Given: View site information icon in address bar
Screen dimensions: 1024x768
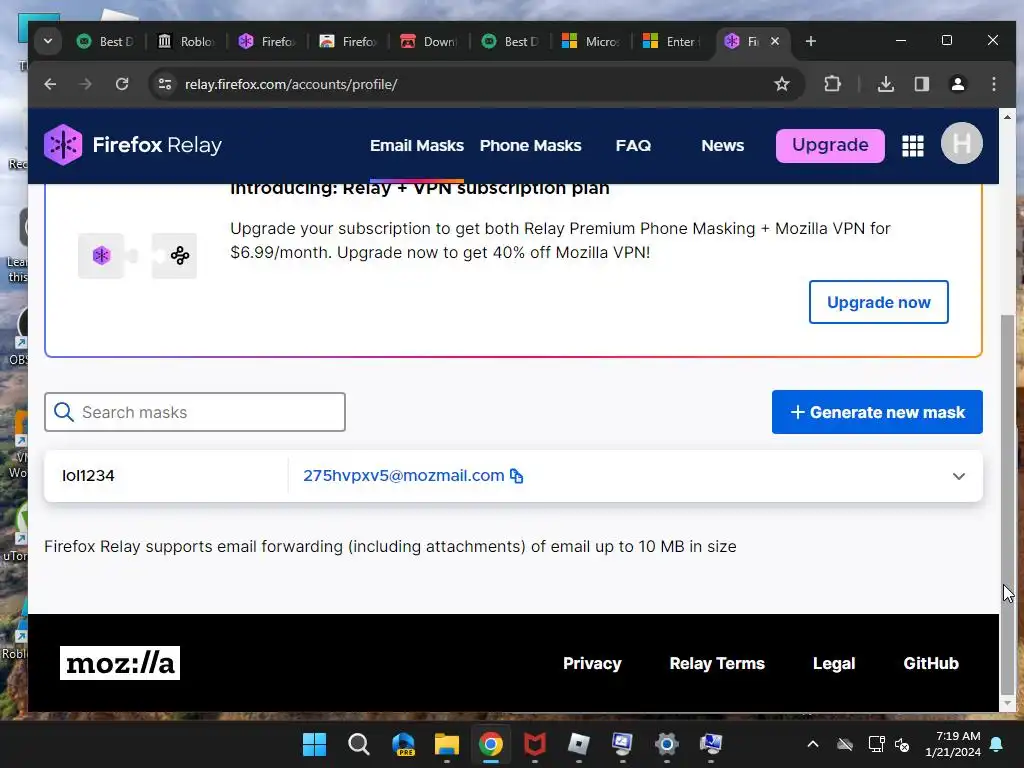Looking at the screenshot, I should (x=165, y=84).
